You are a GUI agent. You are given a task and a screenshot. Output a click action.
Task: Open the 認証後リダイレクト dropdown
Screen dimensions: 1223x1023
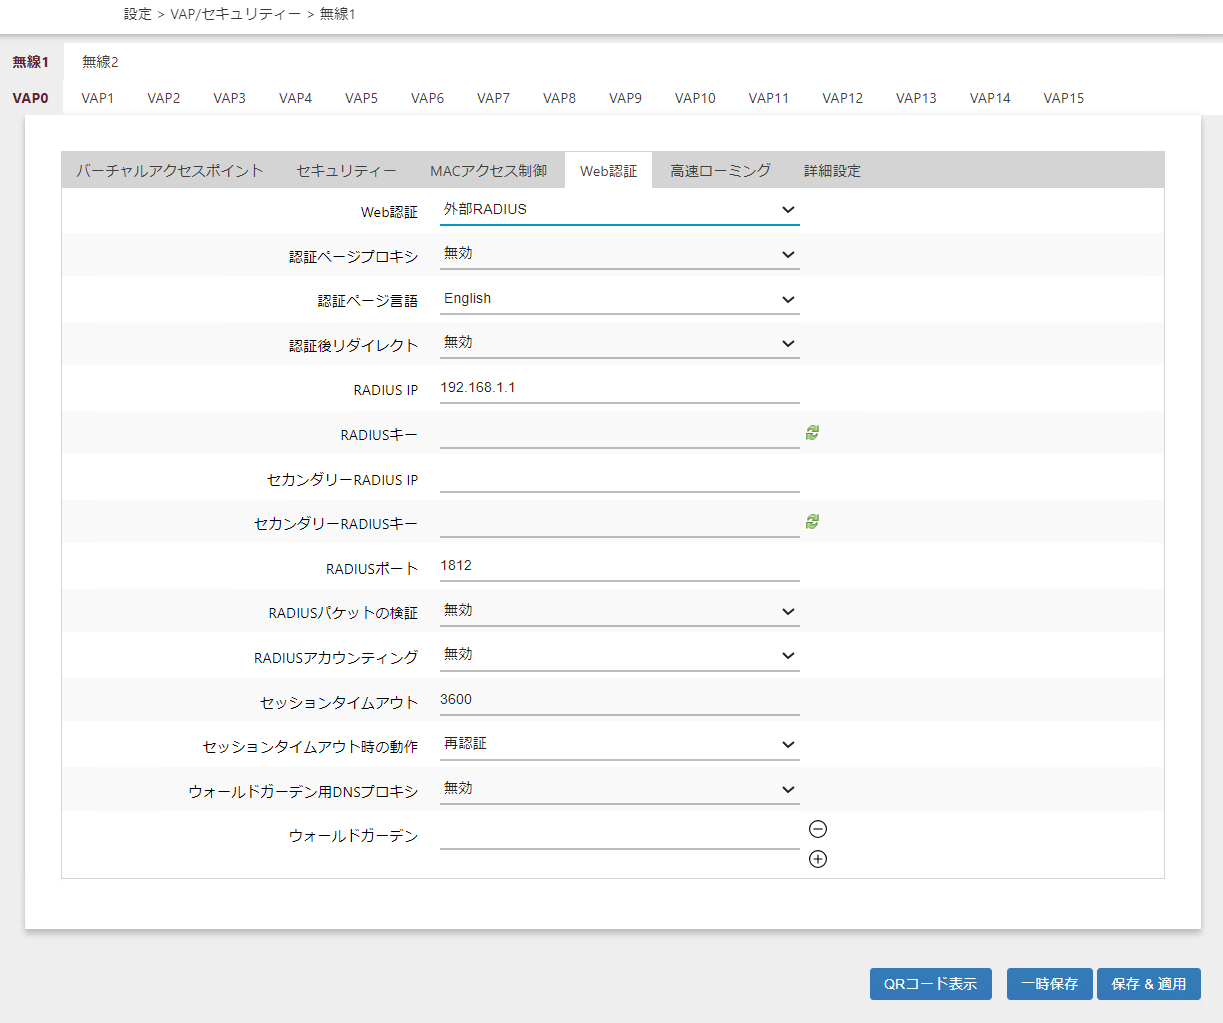click(x=620, y=343)
